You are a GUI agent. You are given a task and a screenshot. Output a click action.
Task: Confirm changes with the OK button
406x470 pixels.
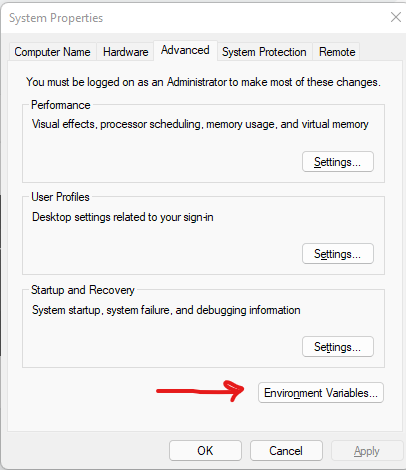205,451
